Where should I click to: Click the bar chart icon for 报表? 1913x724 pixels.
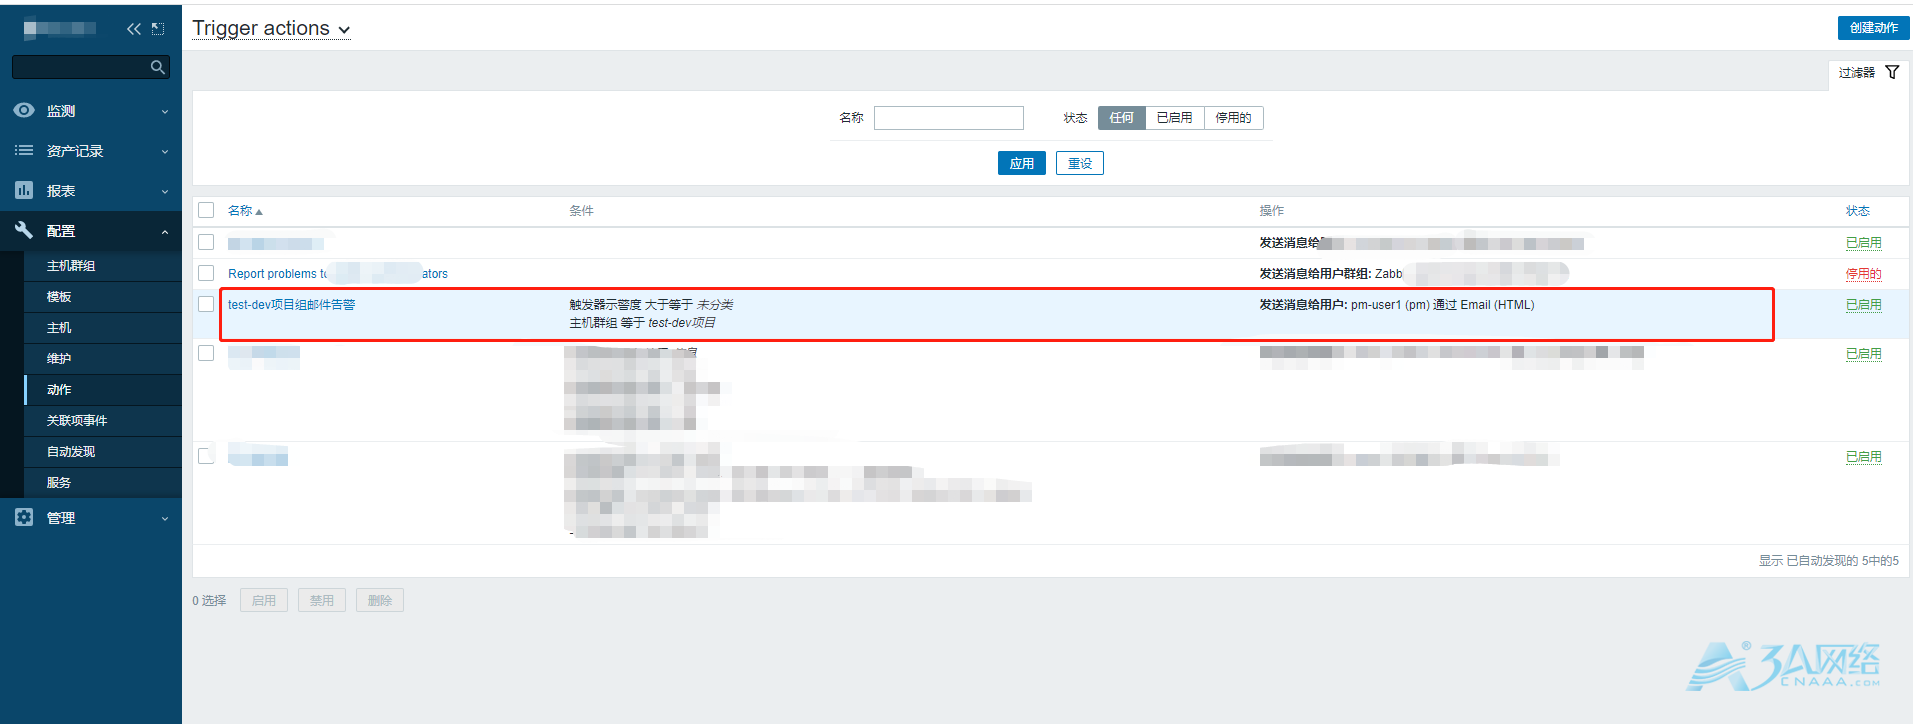pos(24,190)
